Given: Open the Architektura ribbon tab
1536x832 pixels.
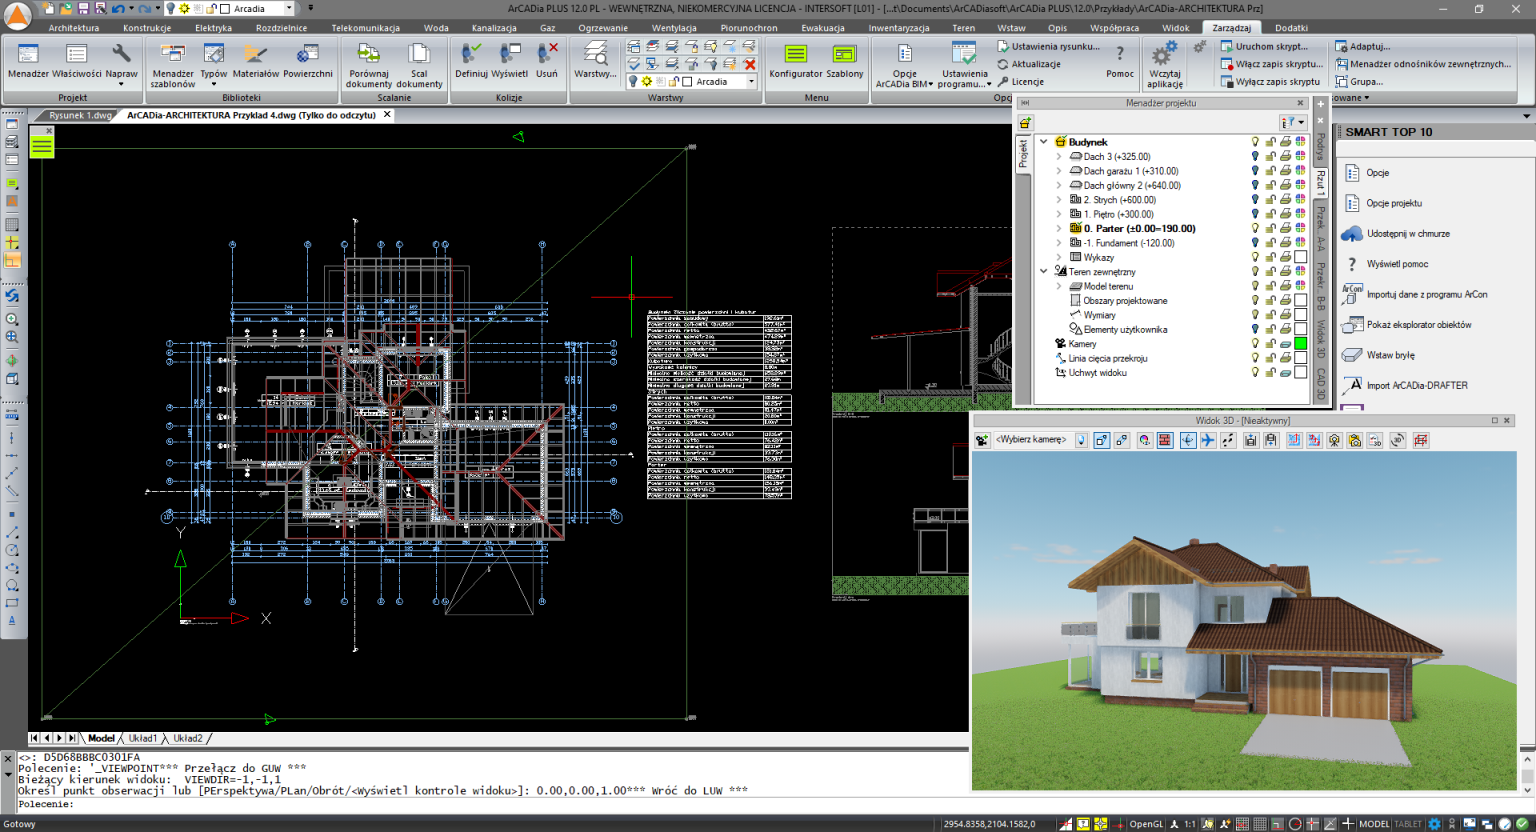Looking at the screenshot, I should pyautogui.click(x=73, y=28).
